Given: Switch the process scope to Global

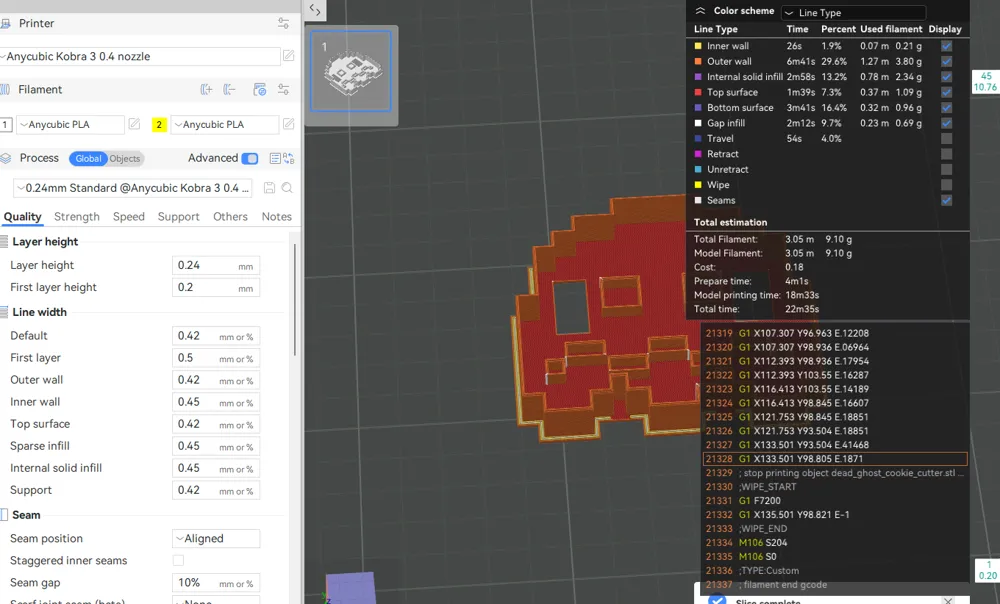Looking at the screenshot, I should [88, 159].
